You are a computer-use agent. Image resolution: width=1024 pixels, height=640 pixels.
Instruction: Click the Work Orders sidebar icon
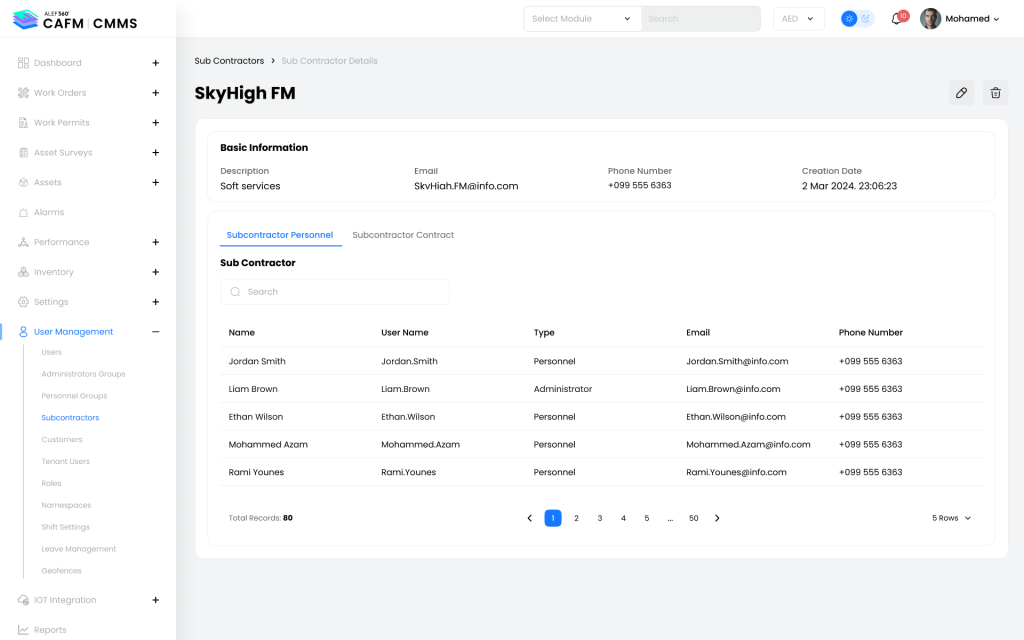pos(24,93)
